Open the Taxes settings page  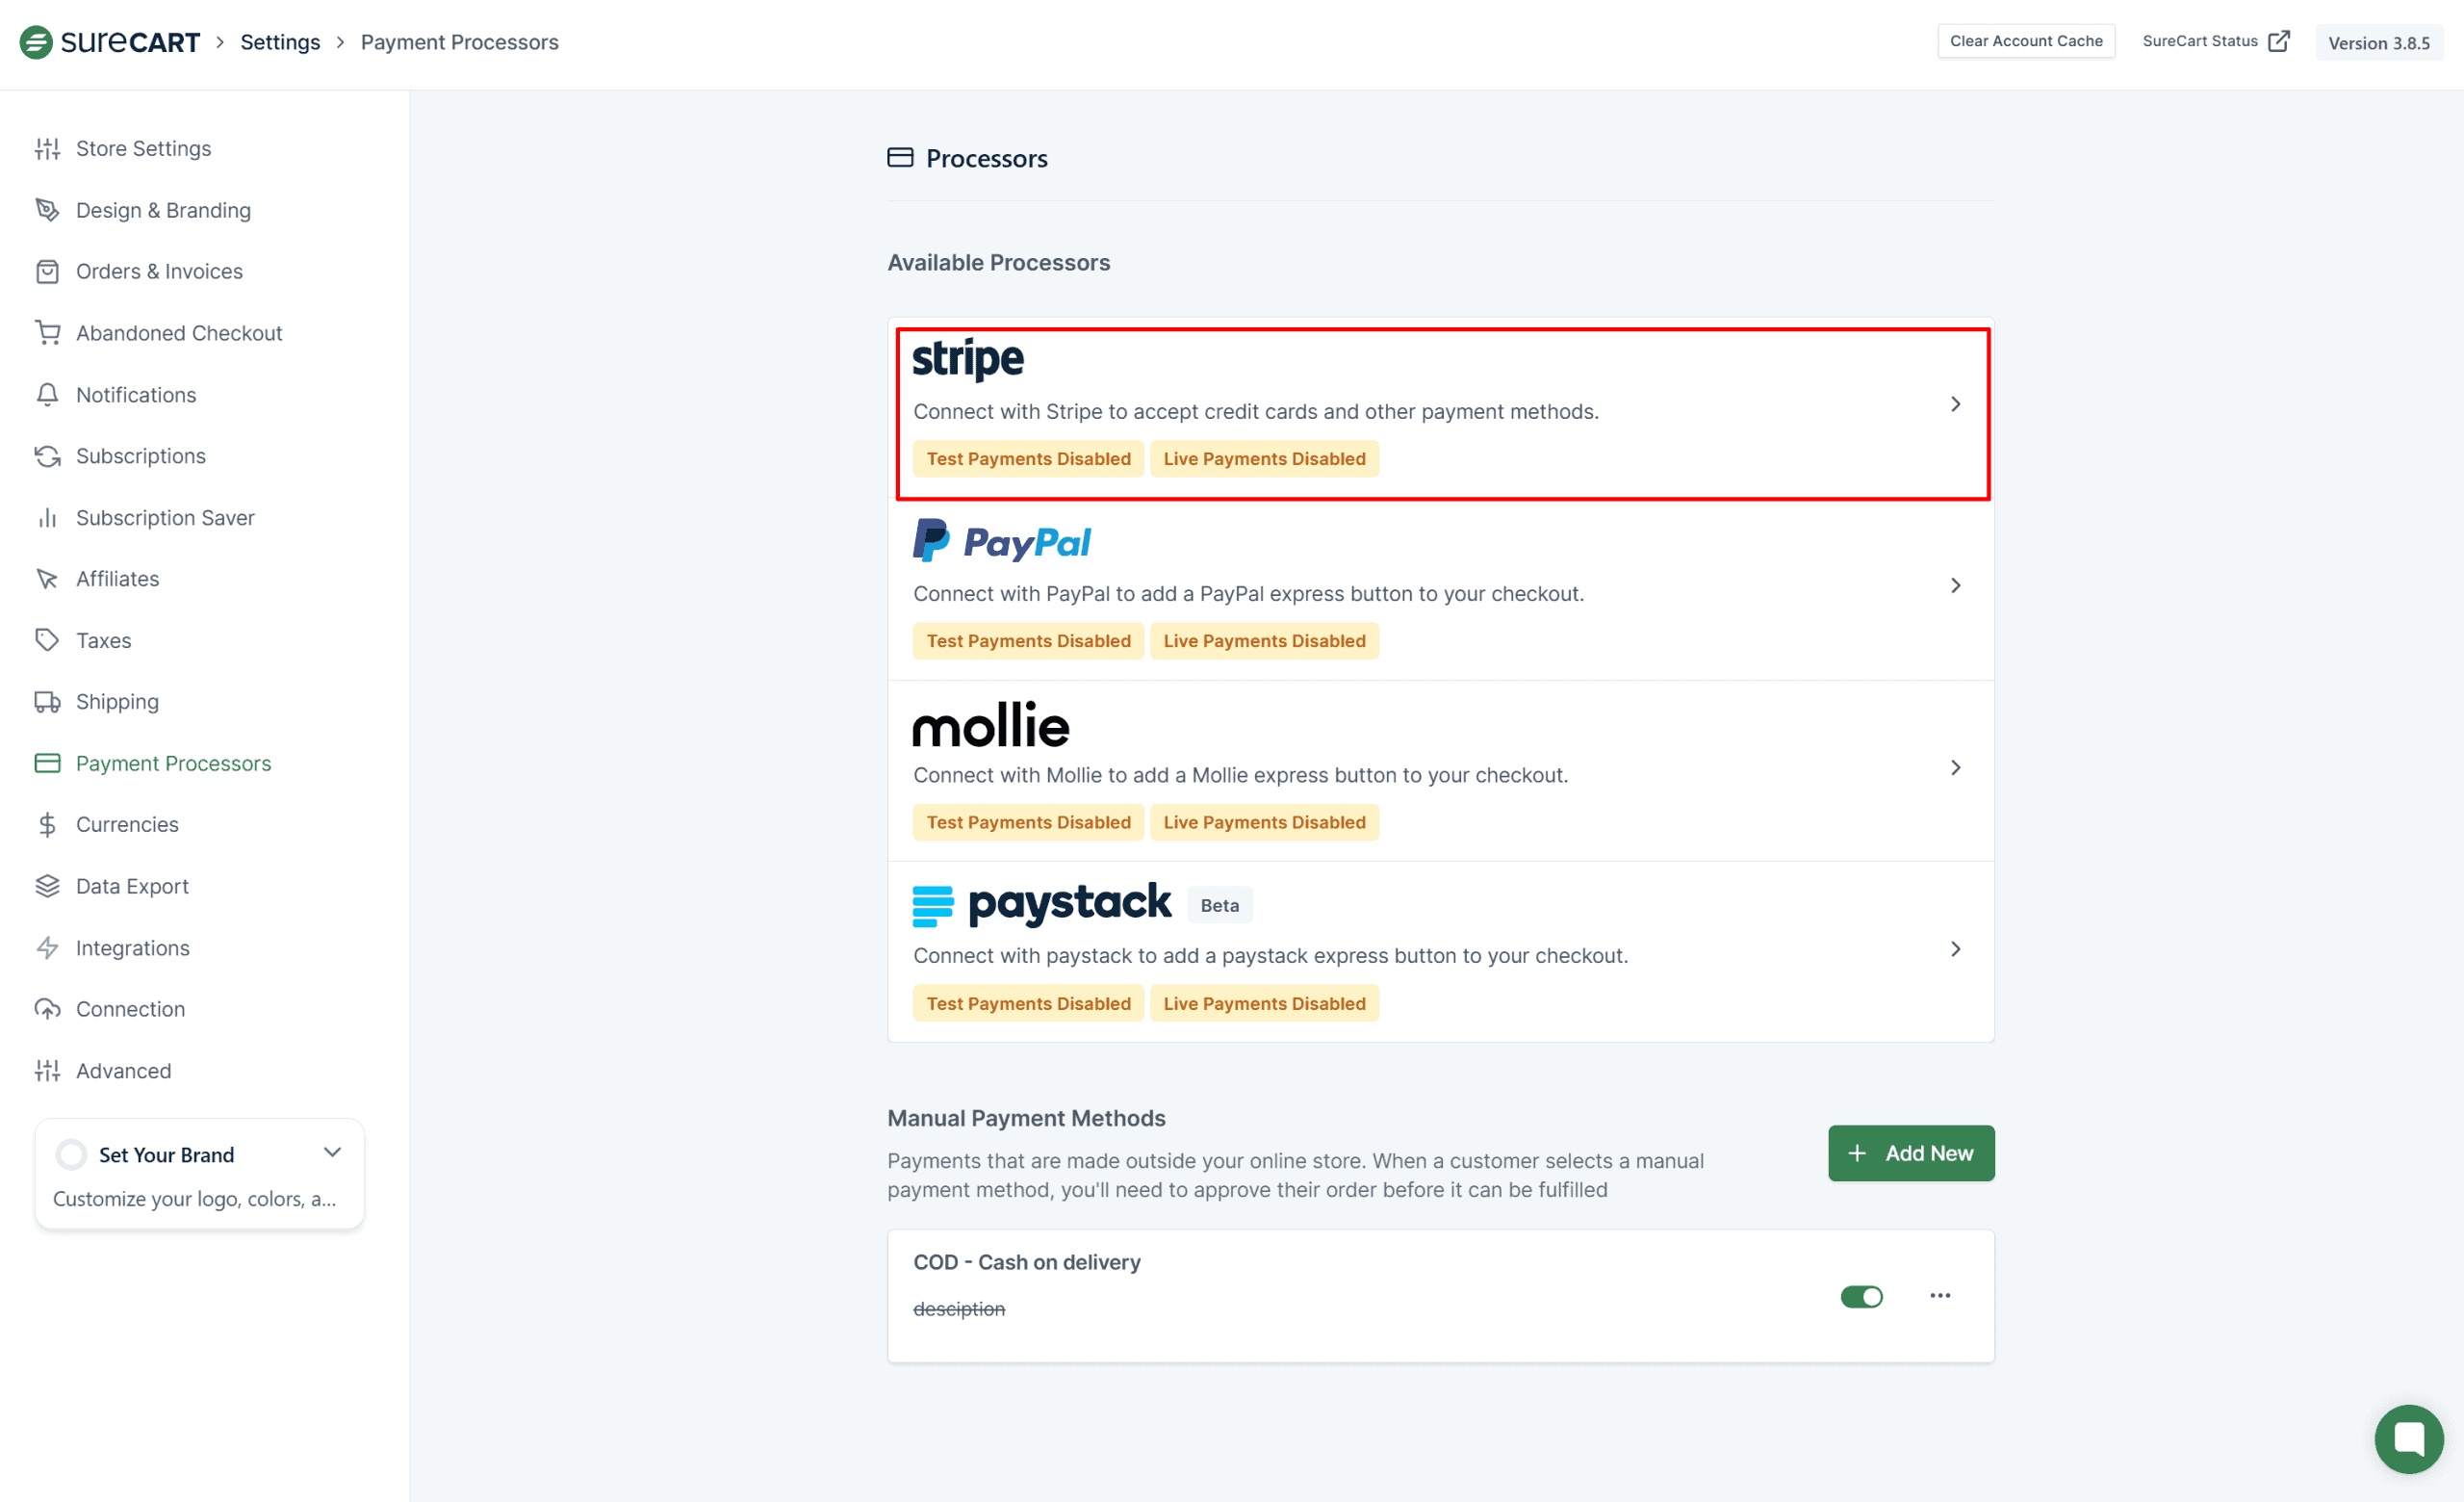click(103, 641)
